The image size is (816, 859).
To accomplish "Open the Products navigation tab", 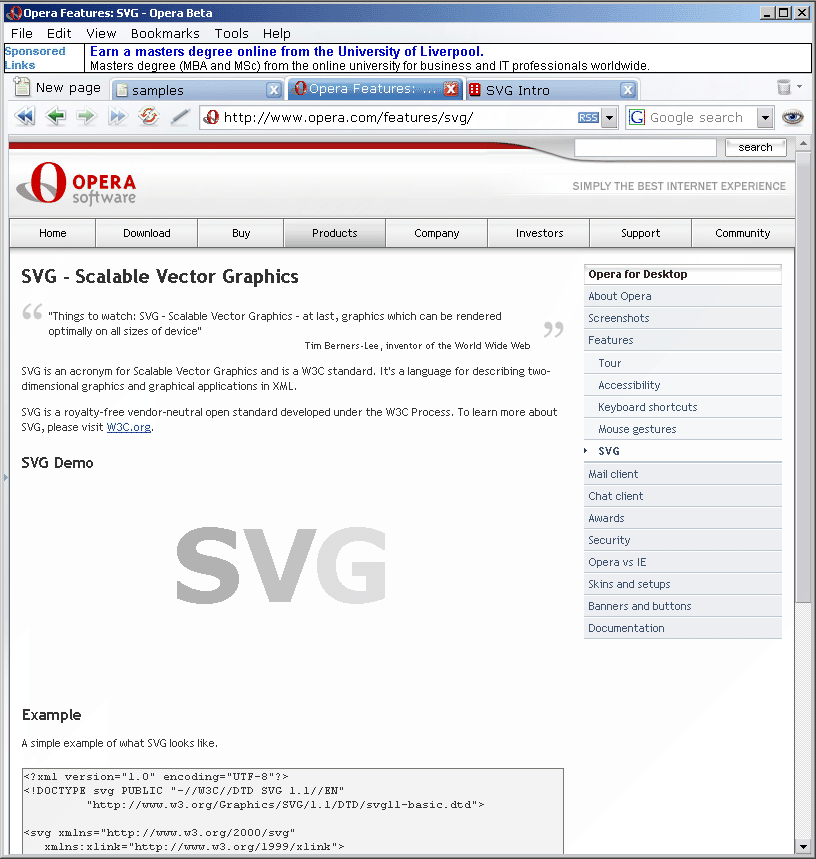I will (x=335, y=233).
